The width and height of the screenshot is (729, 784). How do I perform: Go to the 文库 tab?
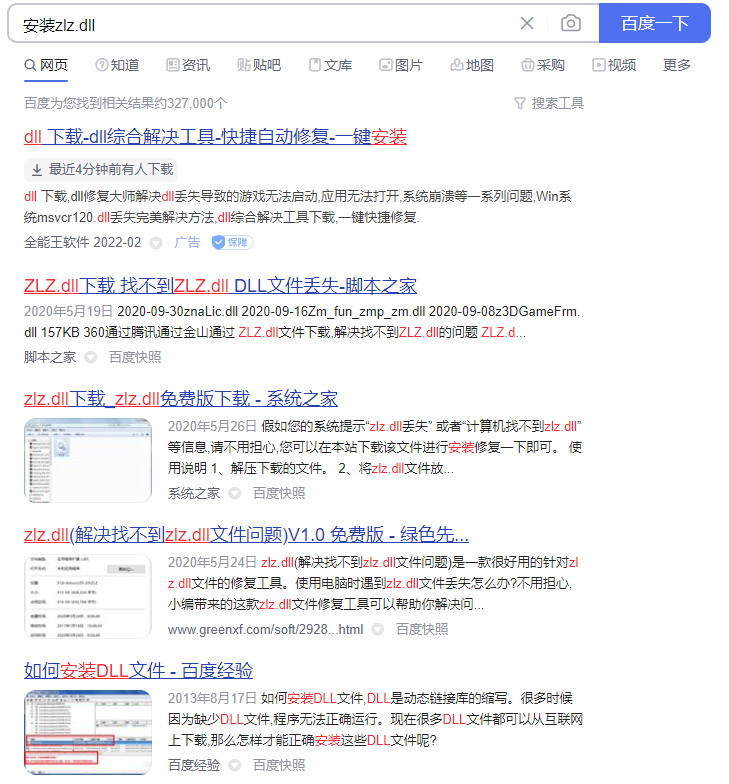click(330, 65)
